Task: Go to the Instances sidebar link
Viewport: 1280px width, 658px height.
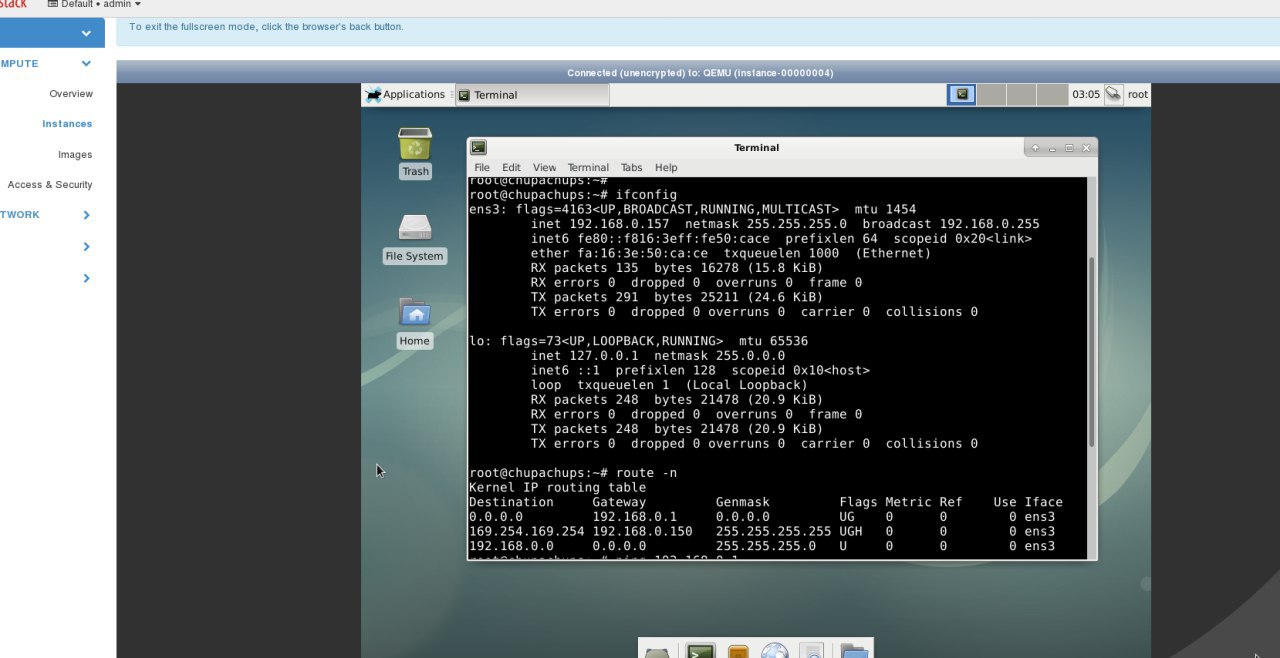Action: (67, 124)
